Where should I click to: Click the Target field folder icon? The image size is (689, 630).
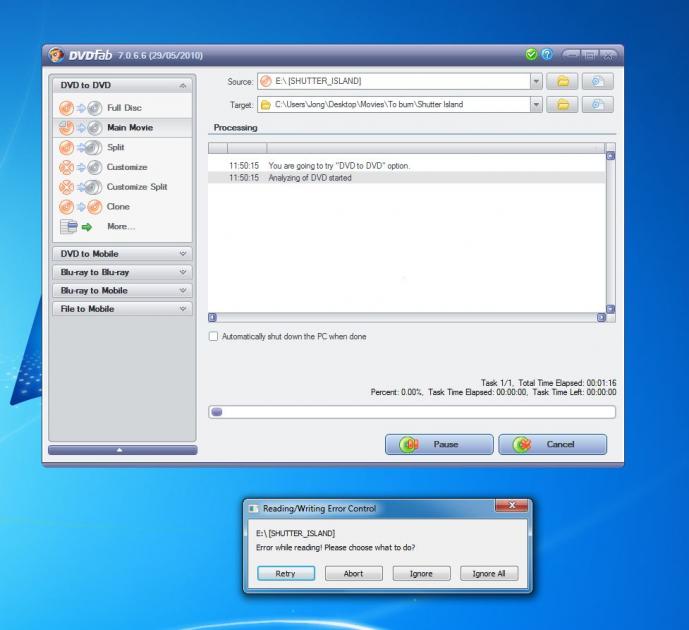[266, 105]
